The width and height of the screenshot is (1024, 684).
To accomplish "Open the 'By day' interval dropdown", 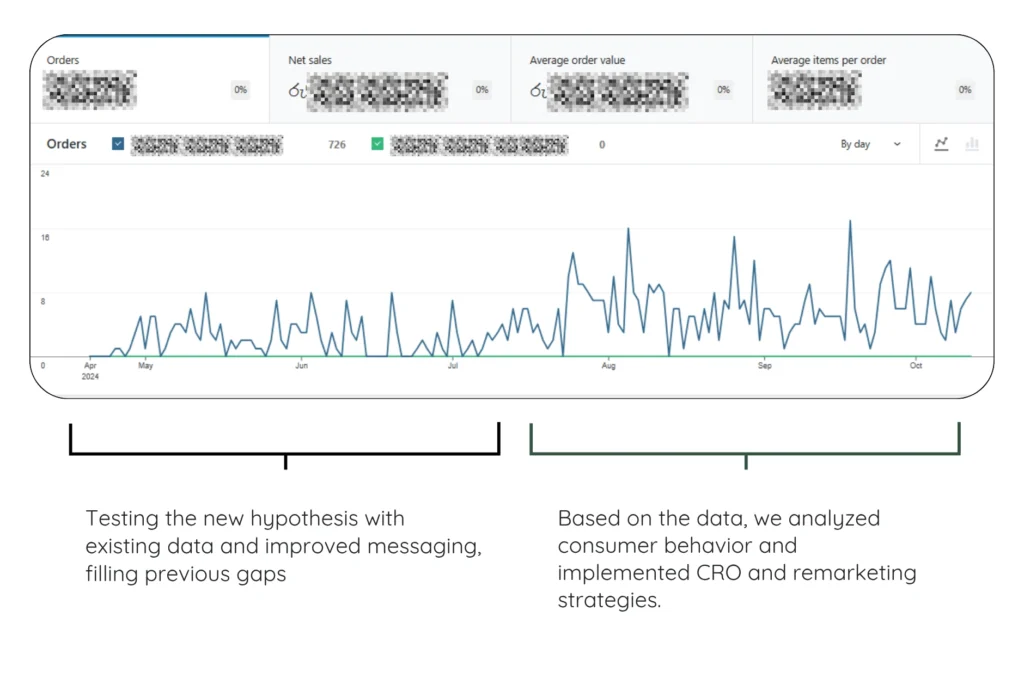I will pyautogui.click(x=870, y=144).
